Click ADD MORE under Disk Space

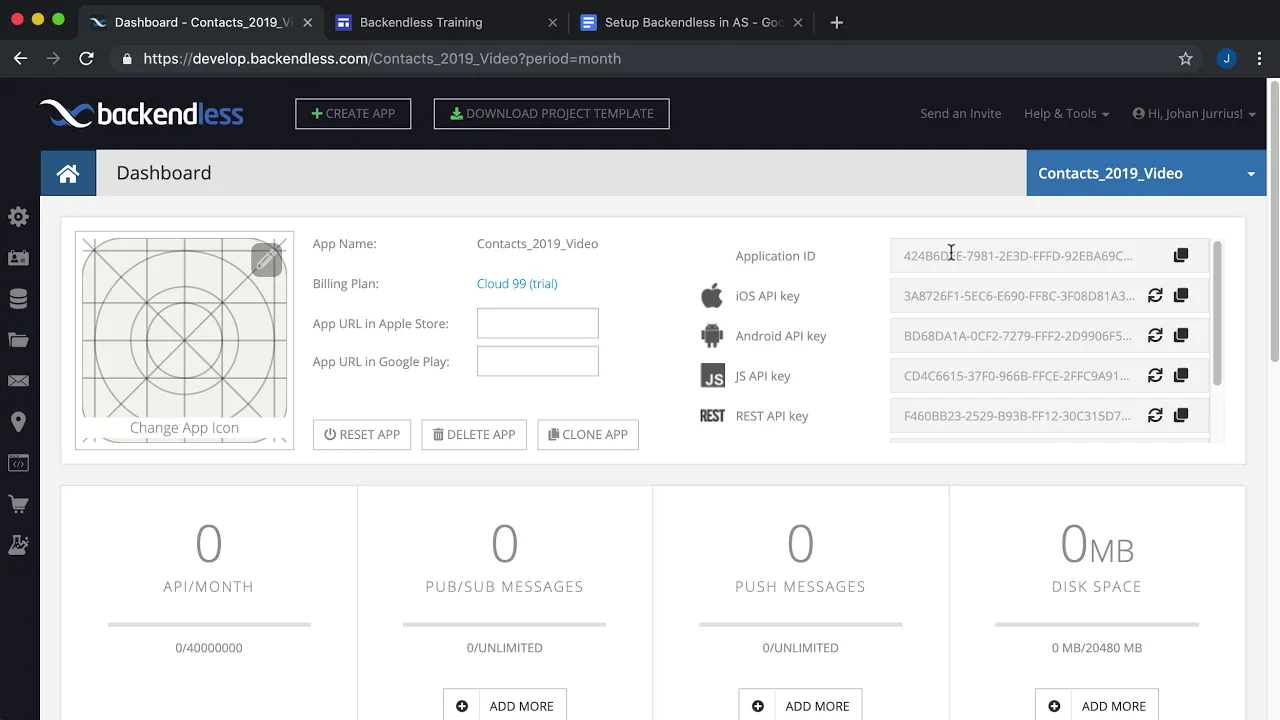click(1097, 706)
